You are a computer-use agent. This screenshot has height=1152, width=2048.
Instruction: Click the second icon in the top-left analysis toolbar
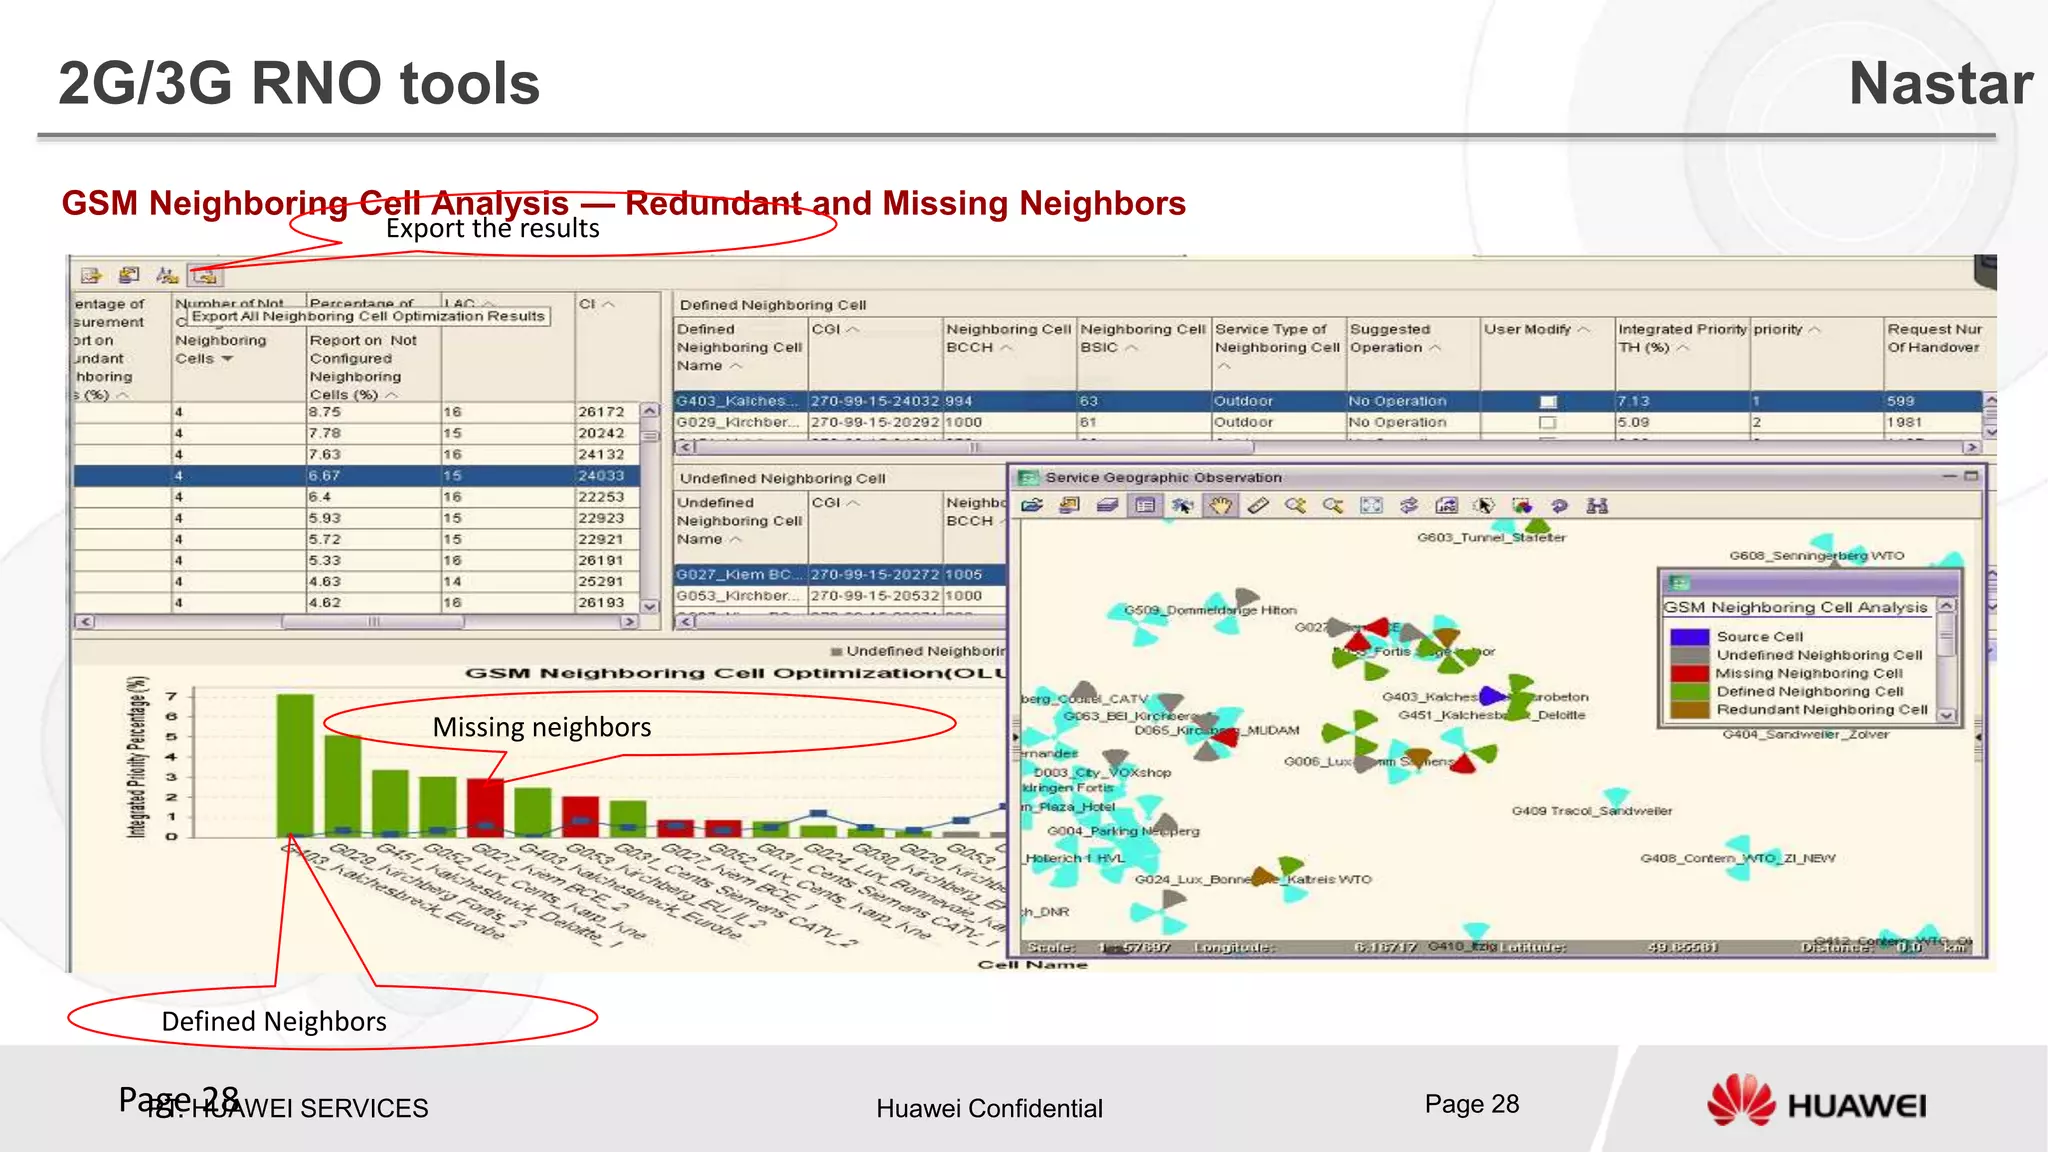129,276
